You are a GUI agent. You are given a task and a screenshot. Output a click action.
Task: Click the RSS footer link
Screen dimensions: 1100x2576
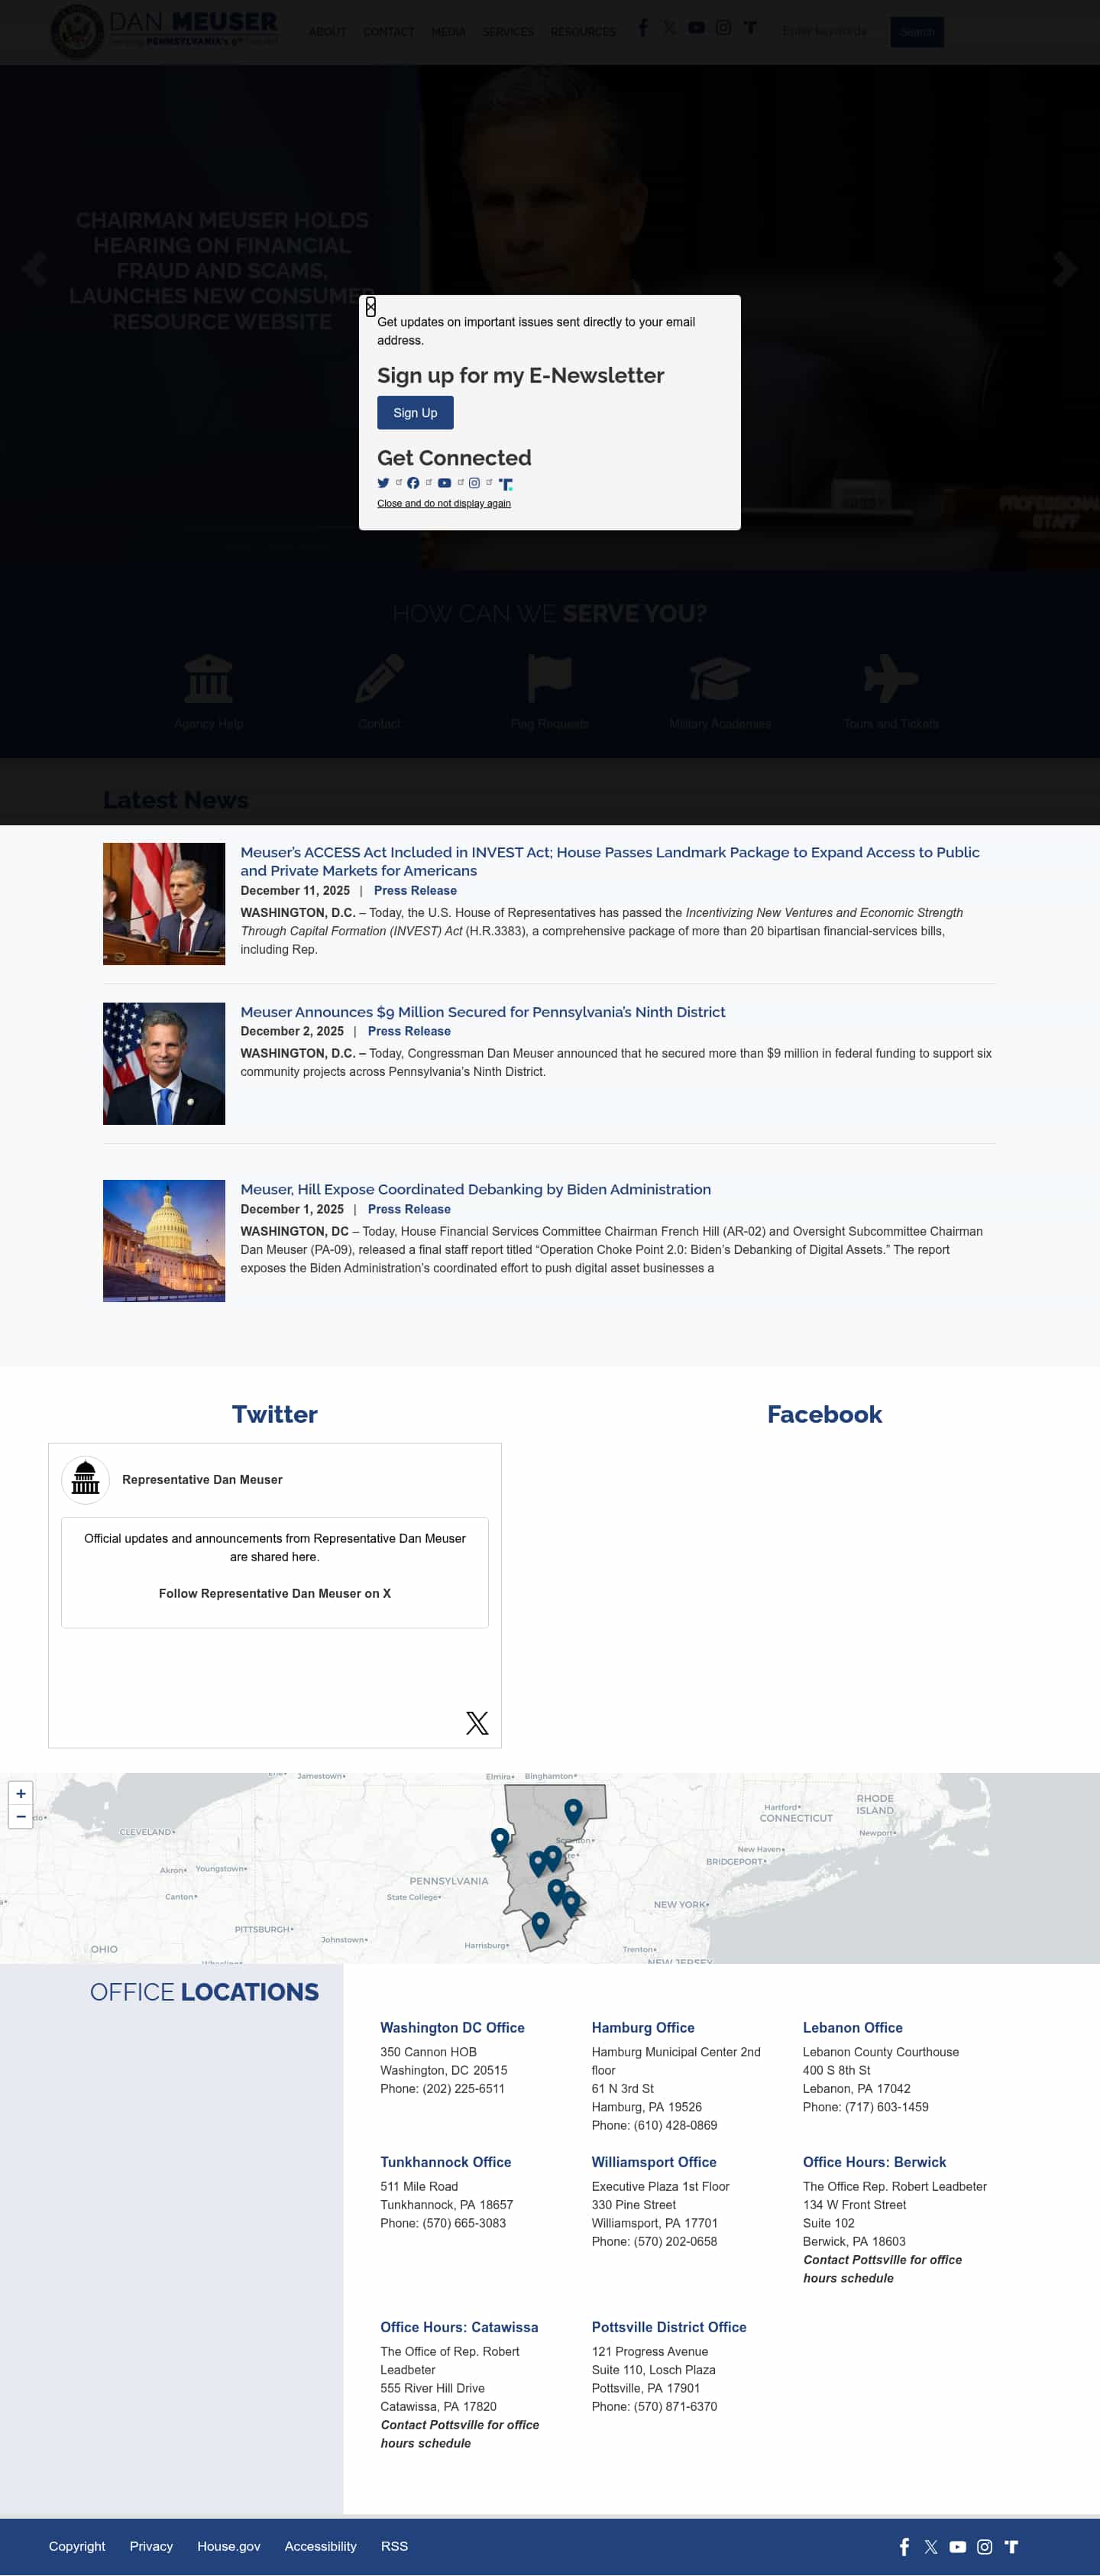[394, 2546]
